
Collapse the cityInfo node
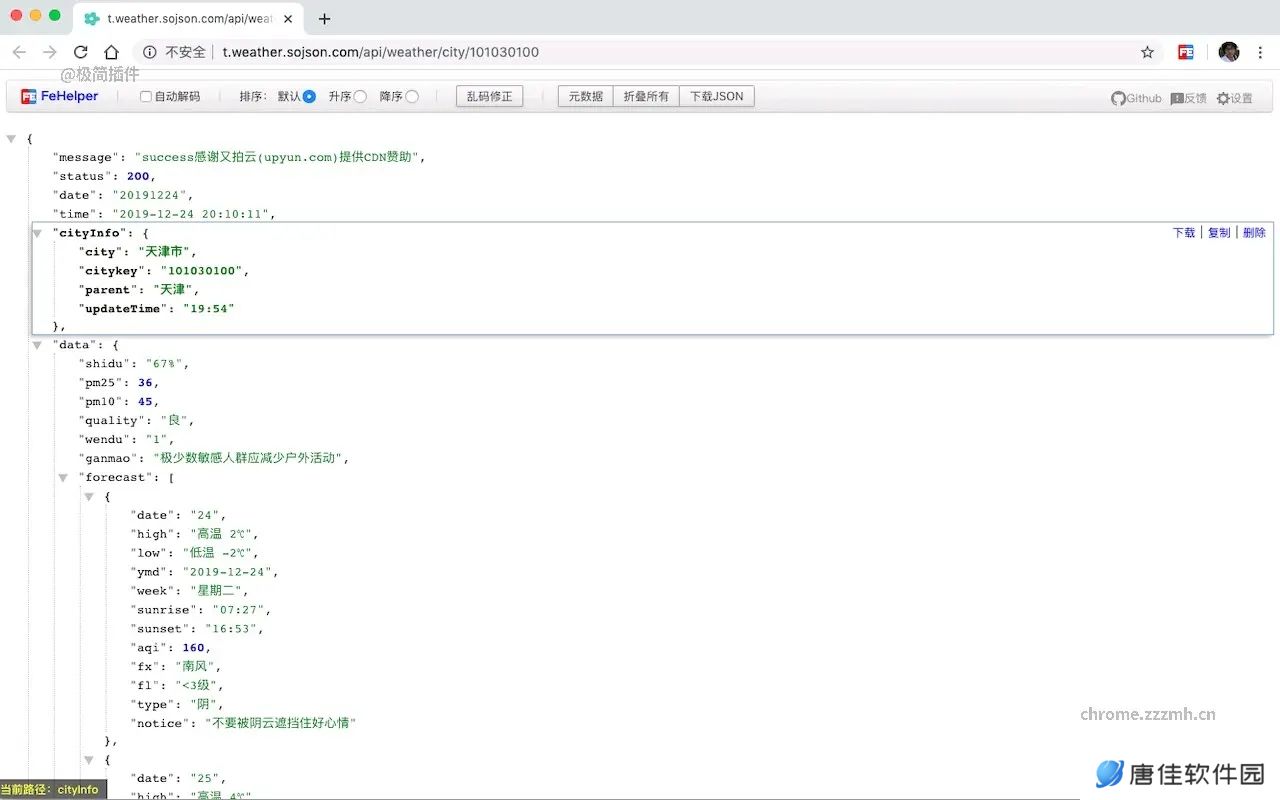pyautogui.click(x=37, y=233)
